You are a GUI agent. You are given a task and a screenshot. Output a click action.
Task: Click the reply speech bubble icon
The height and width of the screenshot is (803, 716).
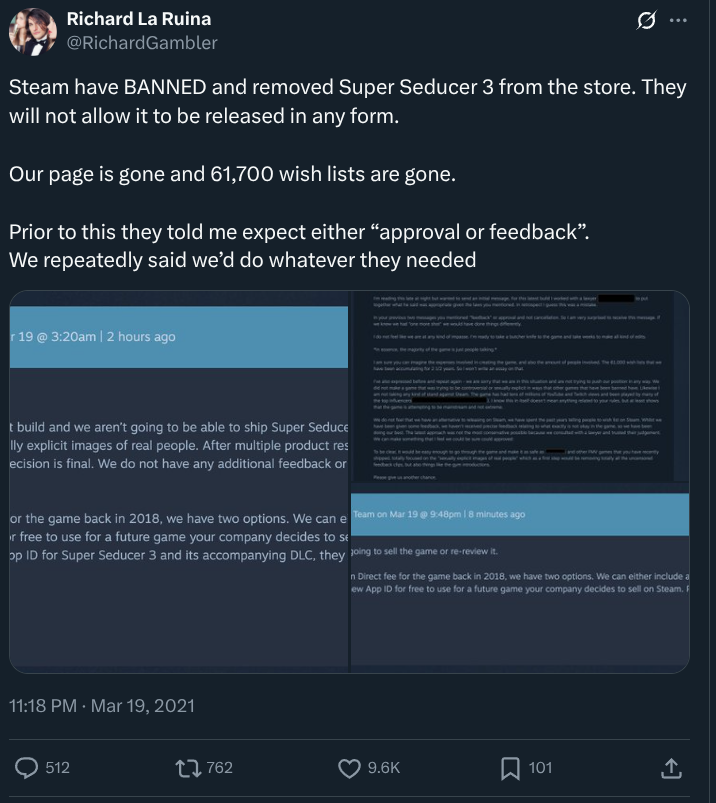[26, 768]
